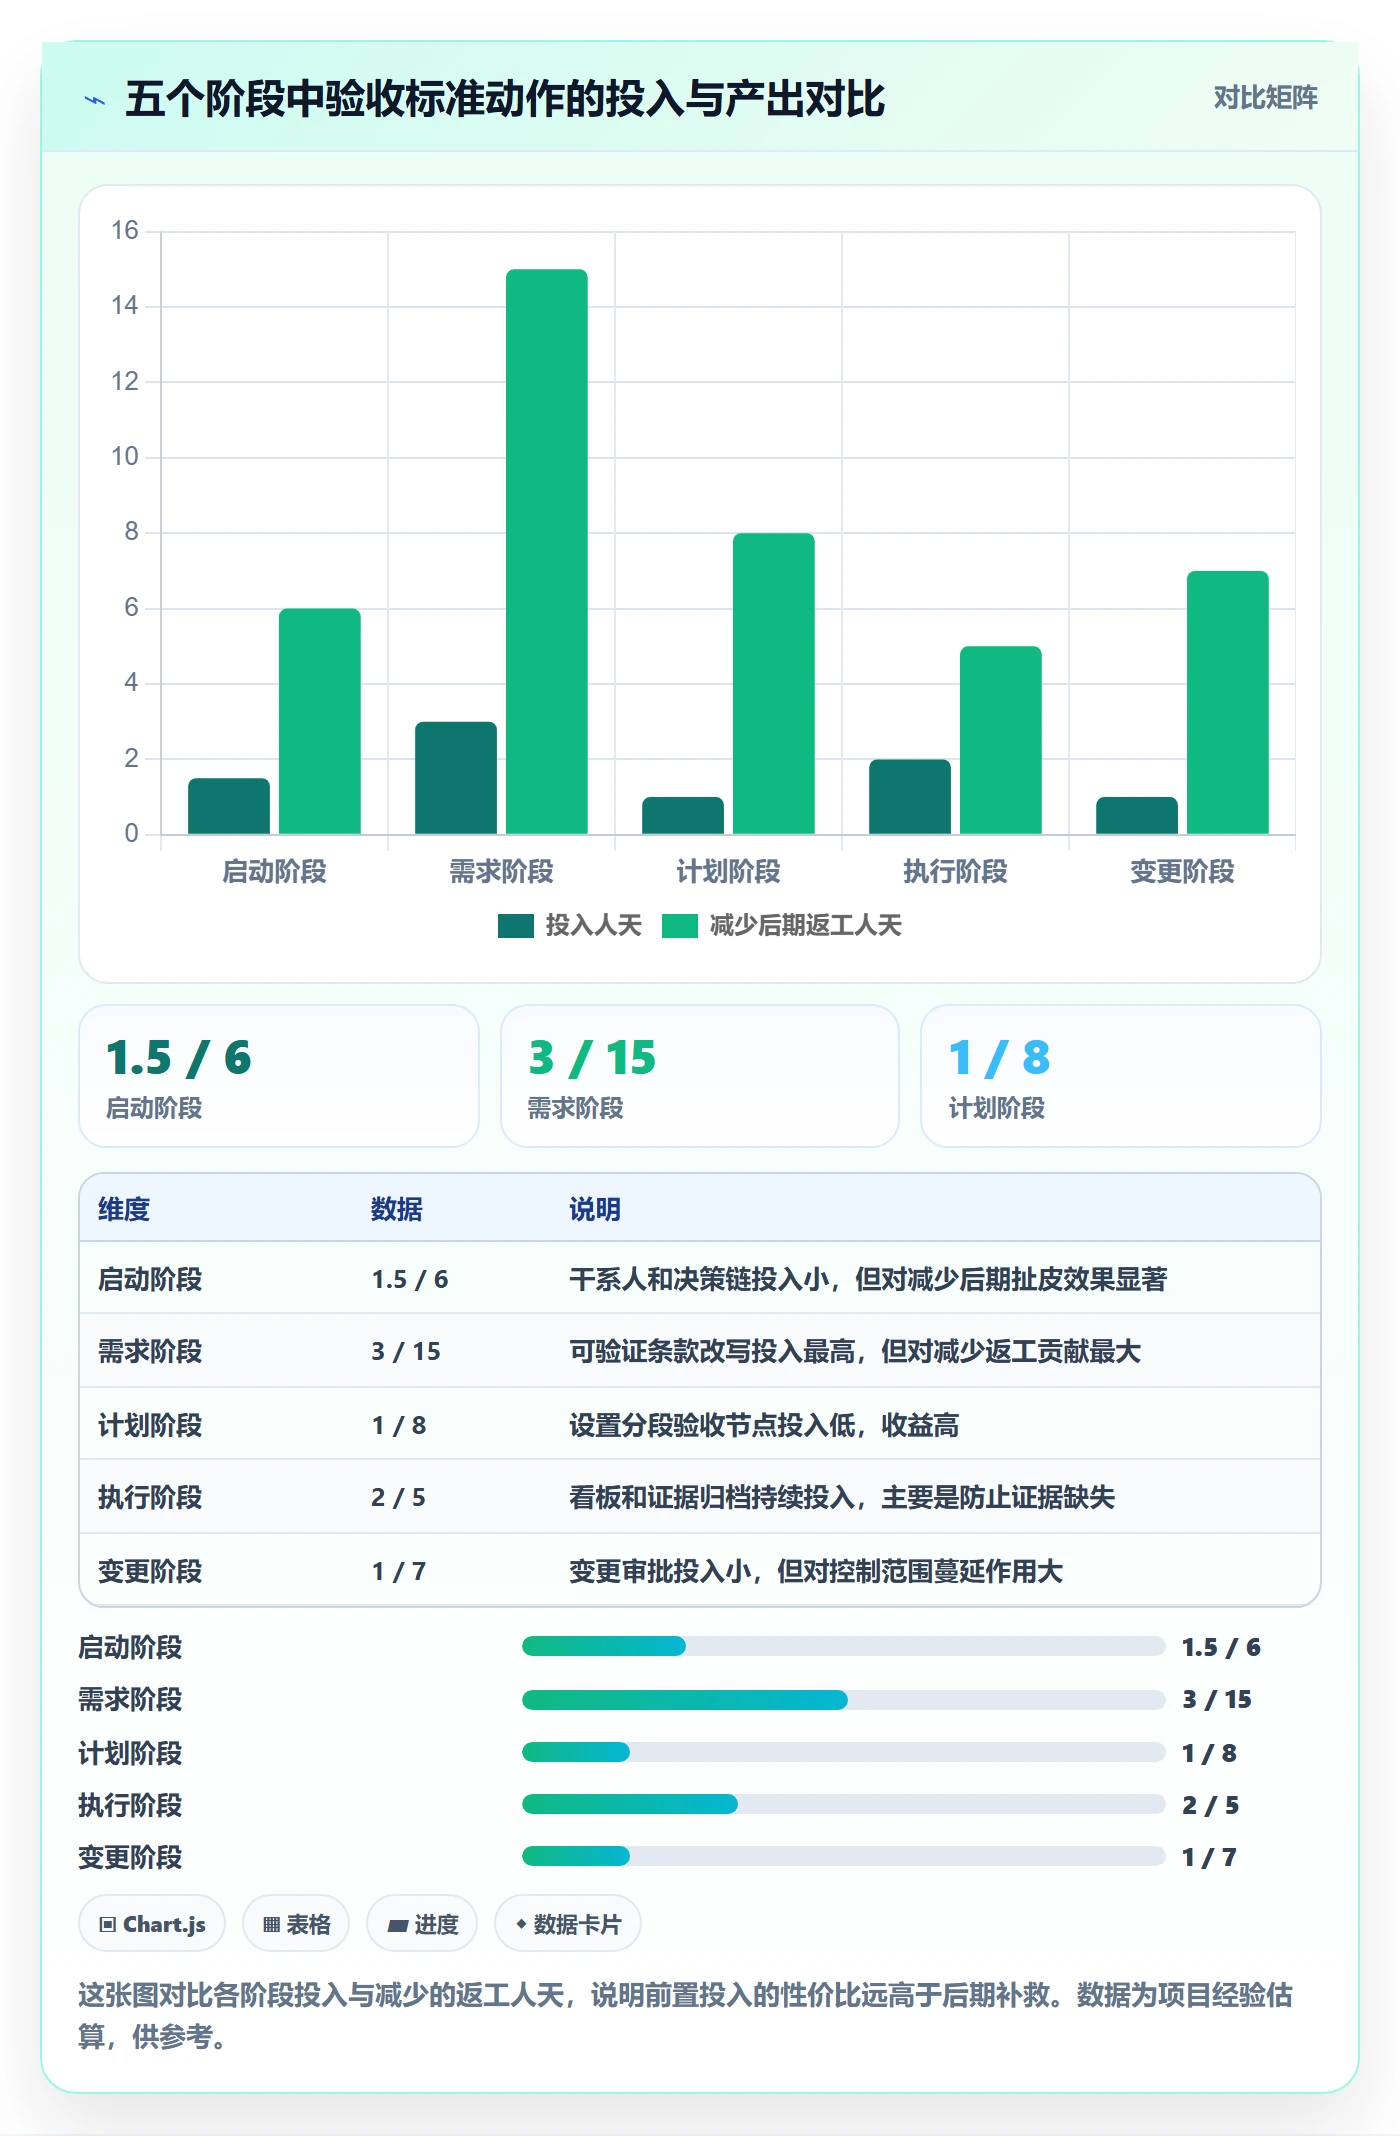The height and width of the screenshot is (2136, 1400).
Task: Click the bar icon in 进度 tag
Action: (x=397, y=1925)
